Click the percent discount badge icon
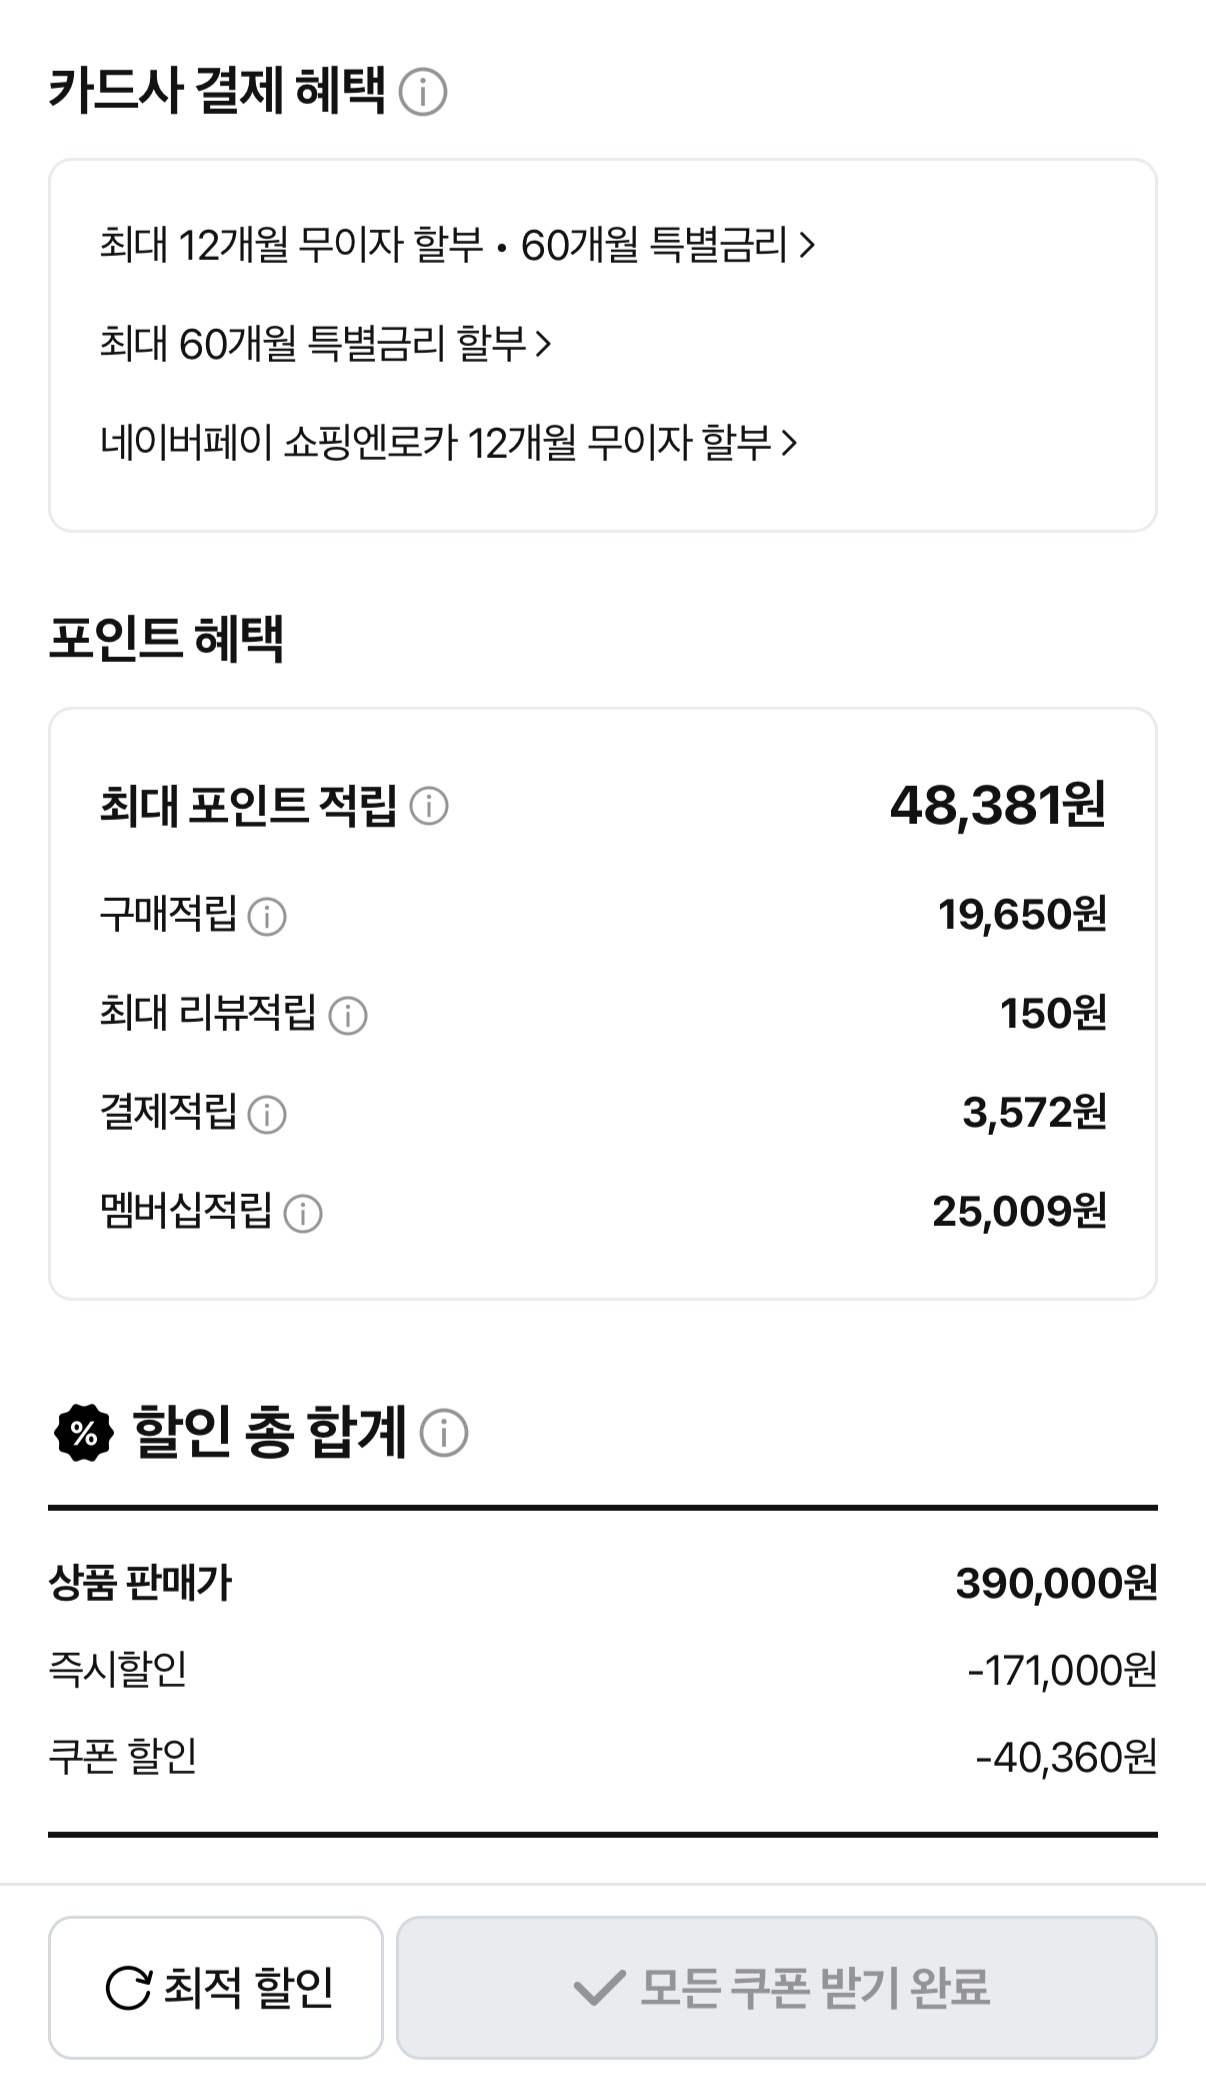The height and width of the screenshot is (2089, 1206). pos(84,1433)
